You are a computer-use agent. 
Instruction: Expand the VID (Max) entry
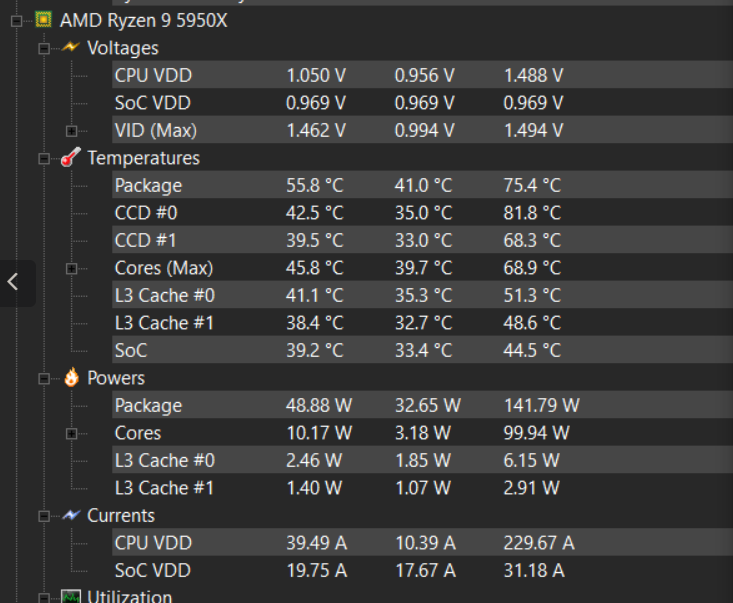[72, 131]
